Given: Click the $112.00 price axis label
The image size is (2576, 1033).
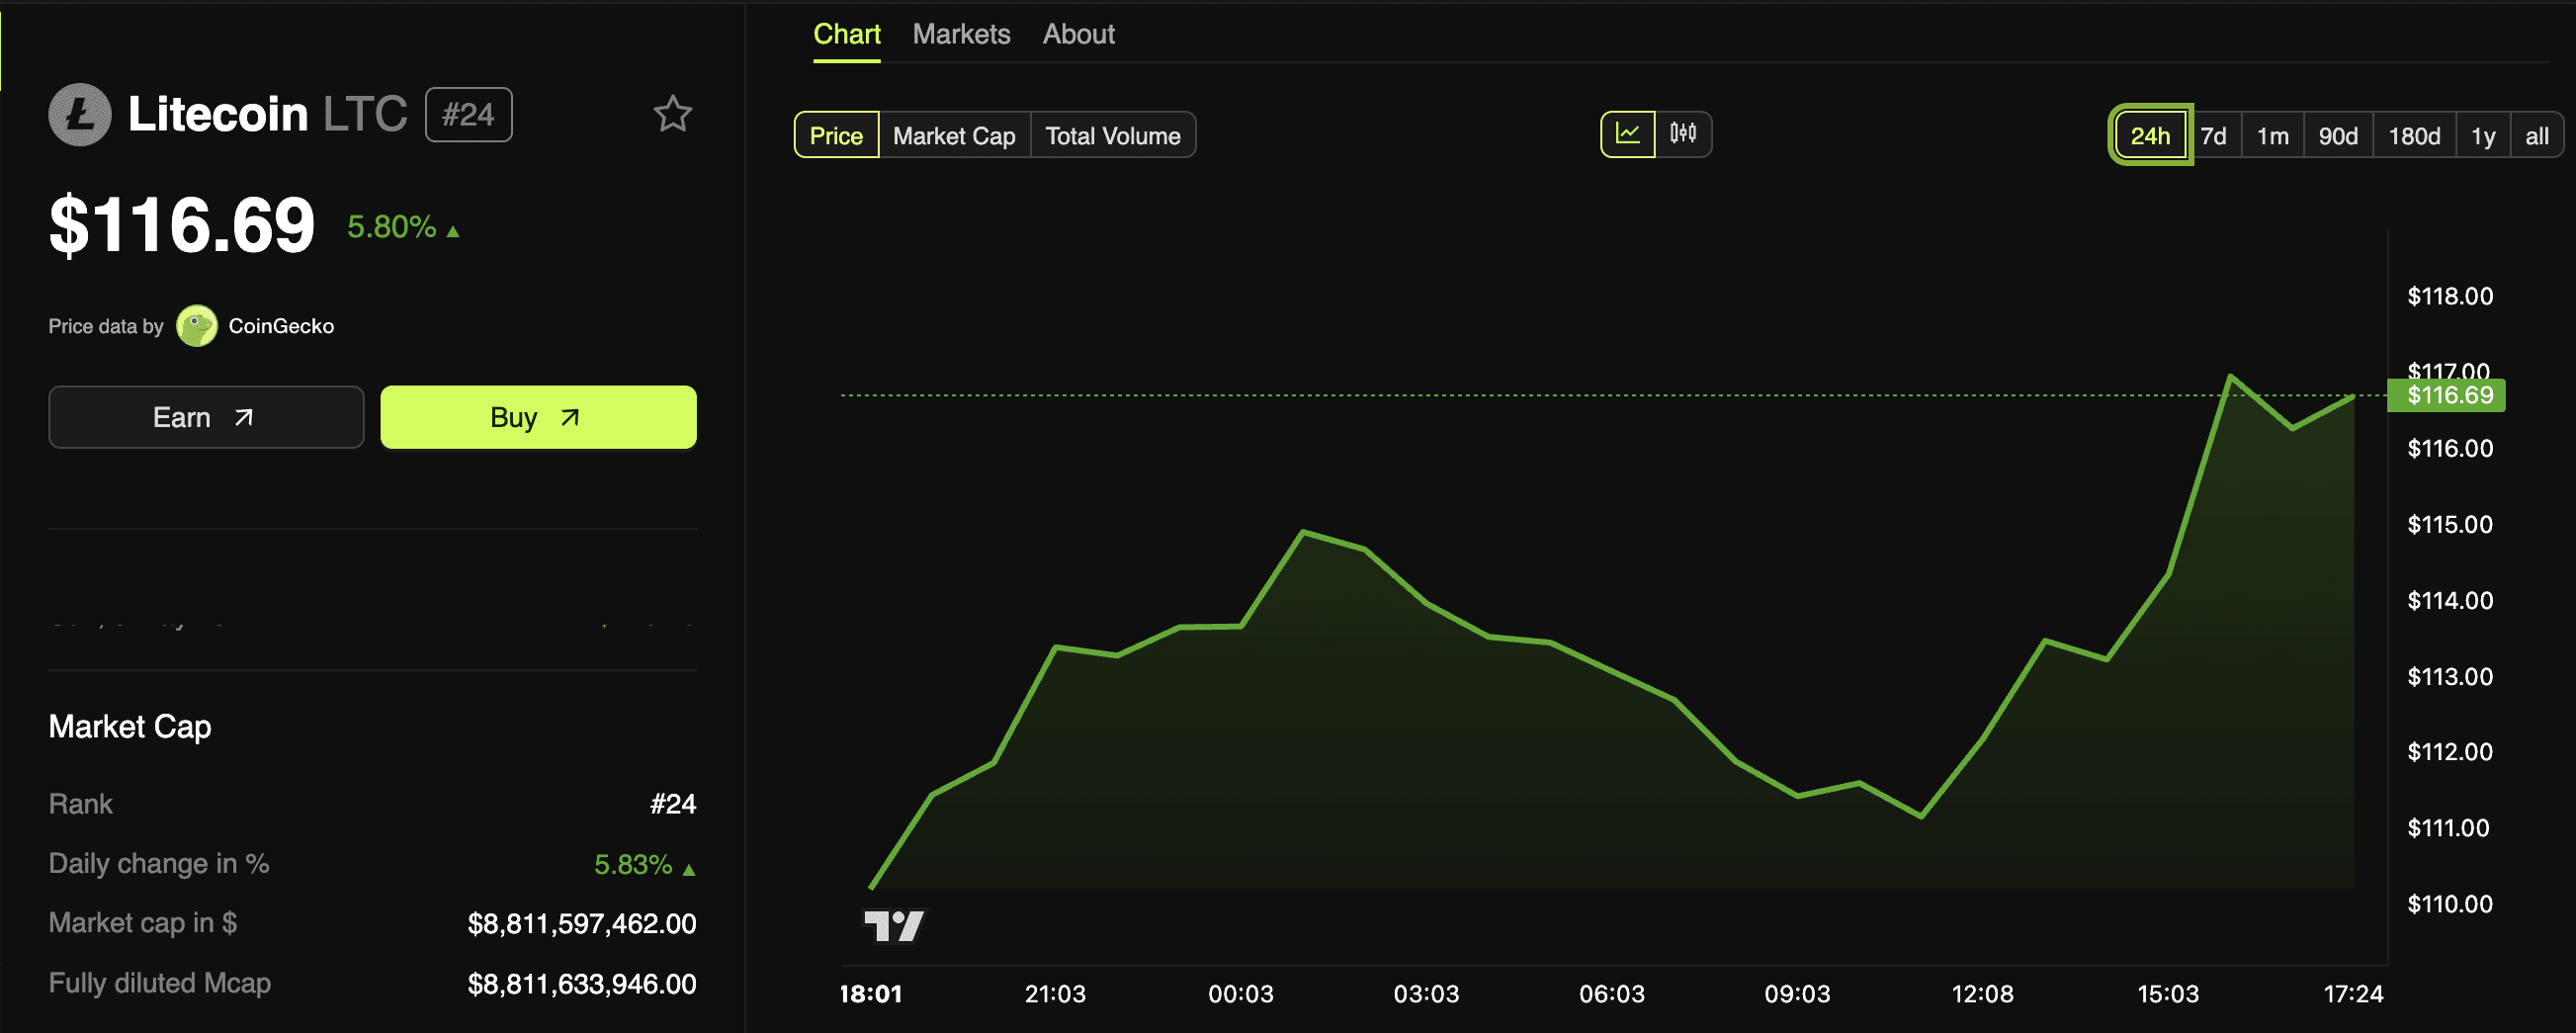Looking at the screenshot, I should (2450, 752).
